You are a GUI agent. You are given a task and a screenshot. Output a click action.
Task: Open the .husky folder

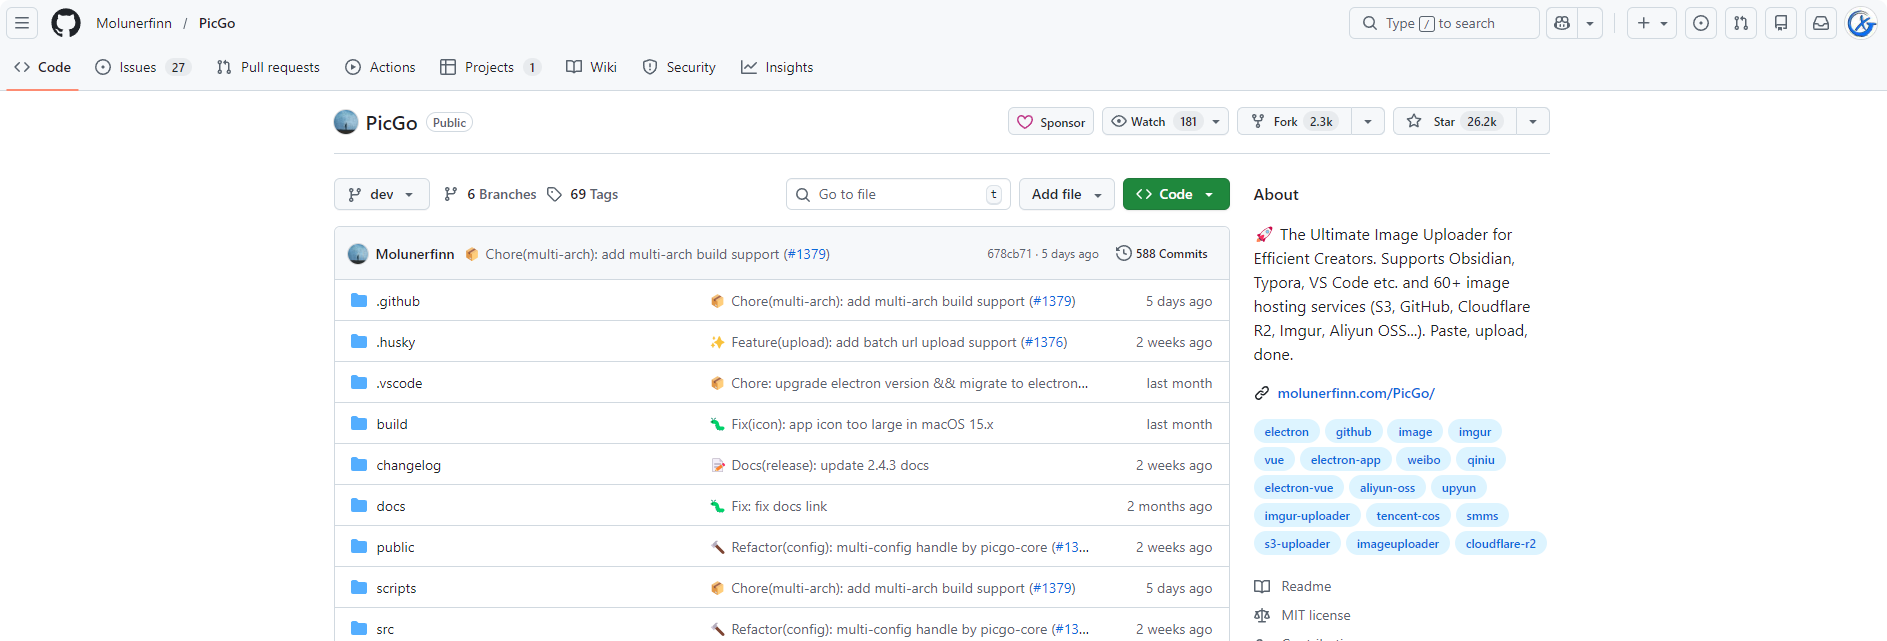click(x=396, y=342)
